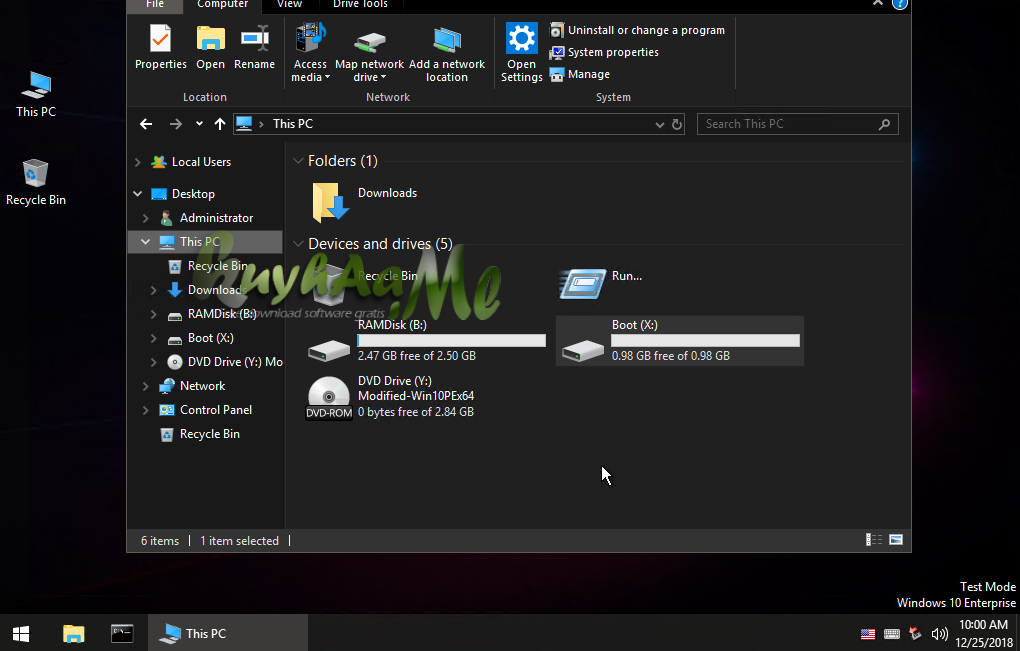1020x651 pixels.
Task: Click Add a network location
Action: point(447,52)
